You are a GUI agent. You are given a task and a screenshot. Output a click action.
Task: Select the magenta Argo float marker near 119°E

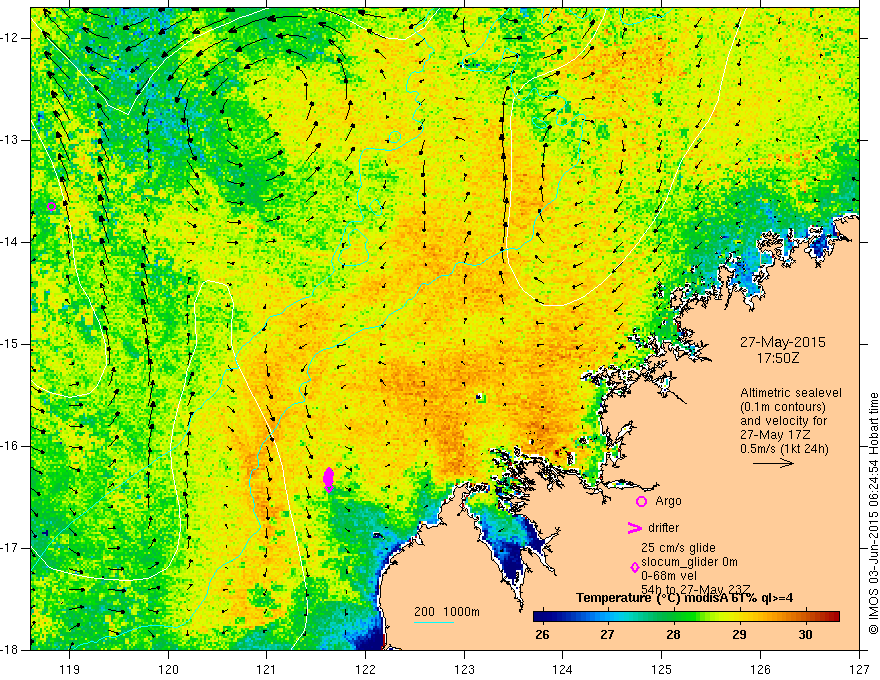[51, 206]
